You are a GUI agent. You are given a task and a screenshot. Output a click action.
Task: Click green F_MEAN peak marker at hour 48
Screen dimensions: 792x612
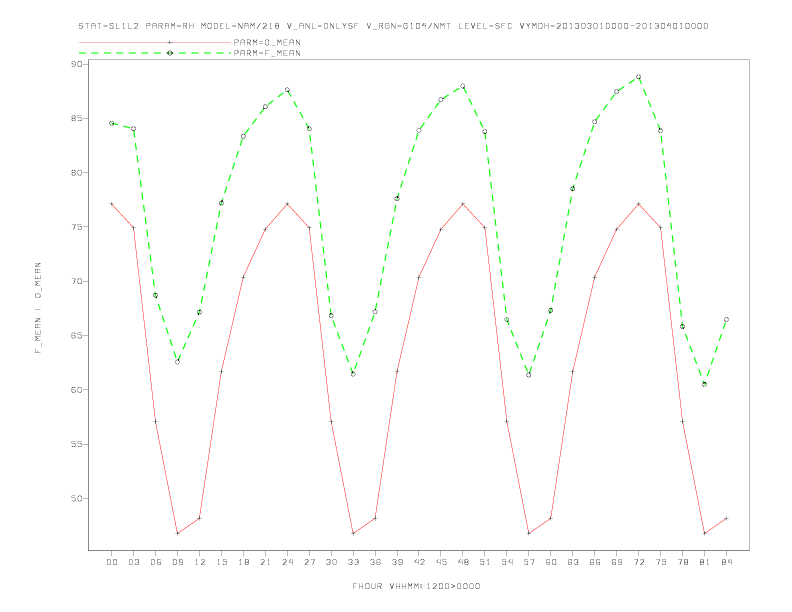(x=463, y=86)
